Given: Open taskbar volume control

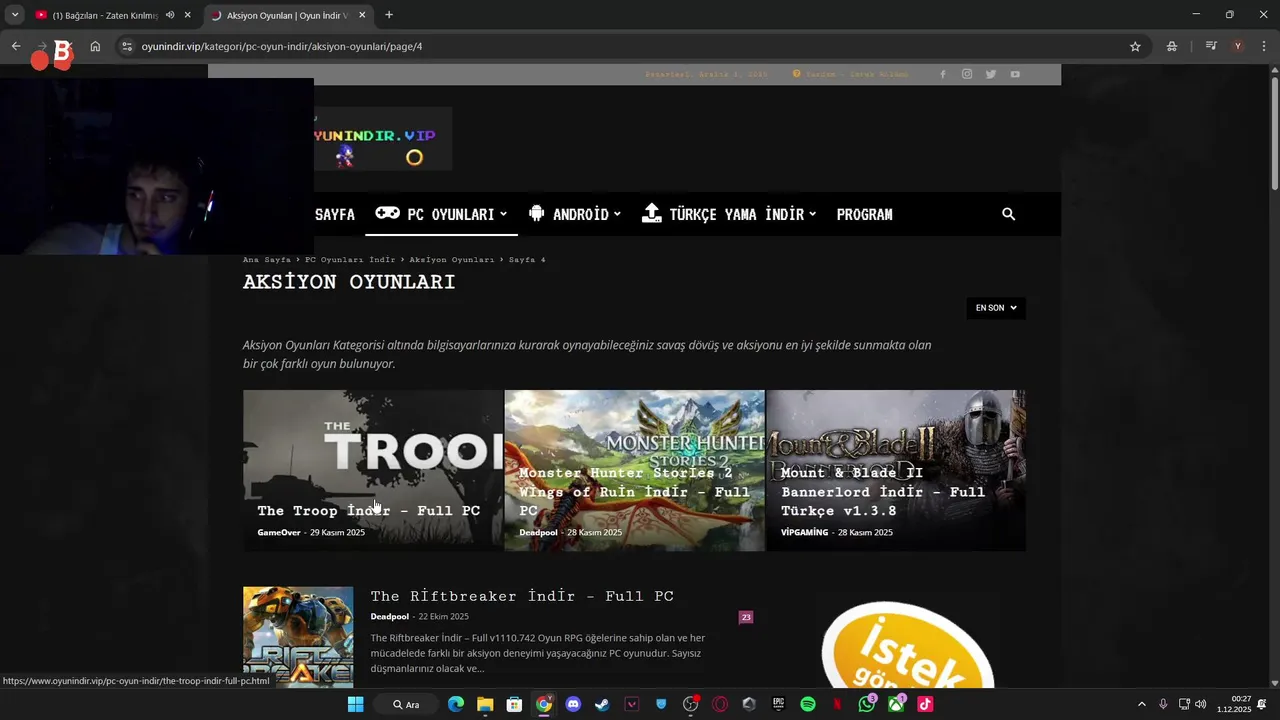Looking at the screenshot, I should point(1200,704).
